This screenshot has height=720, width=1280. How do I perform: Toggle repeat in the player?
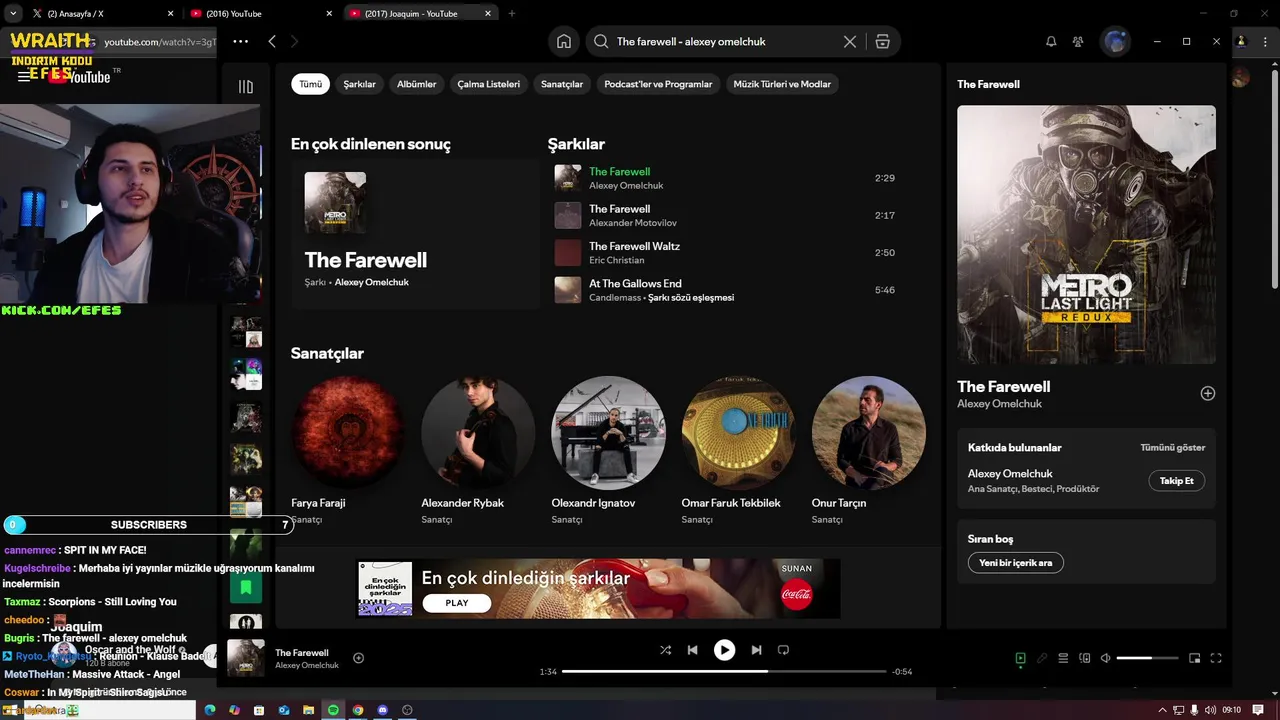(x=784, y=650)
